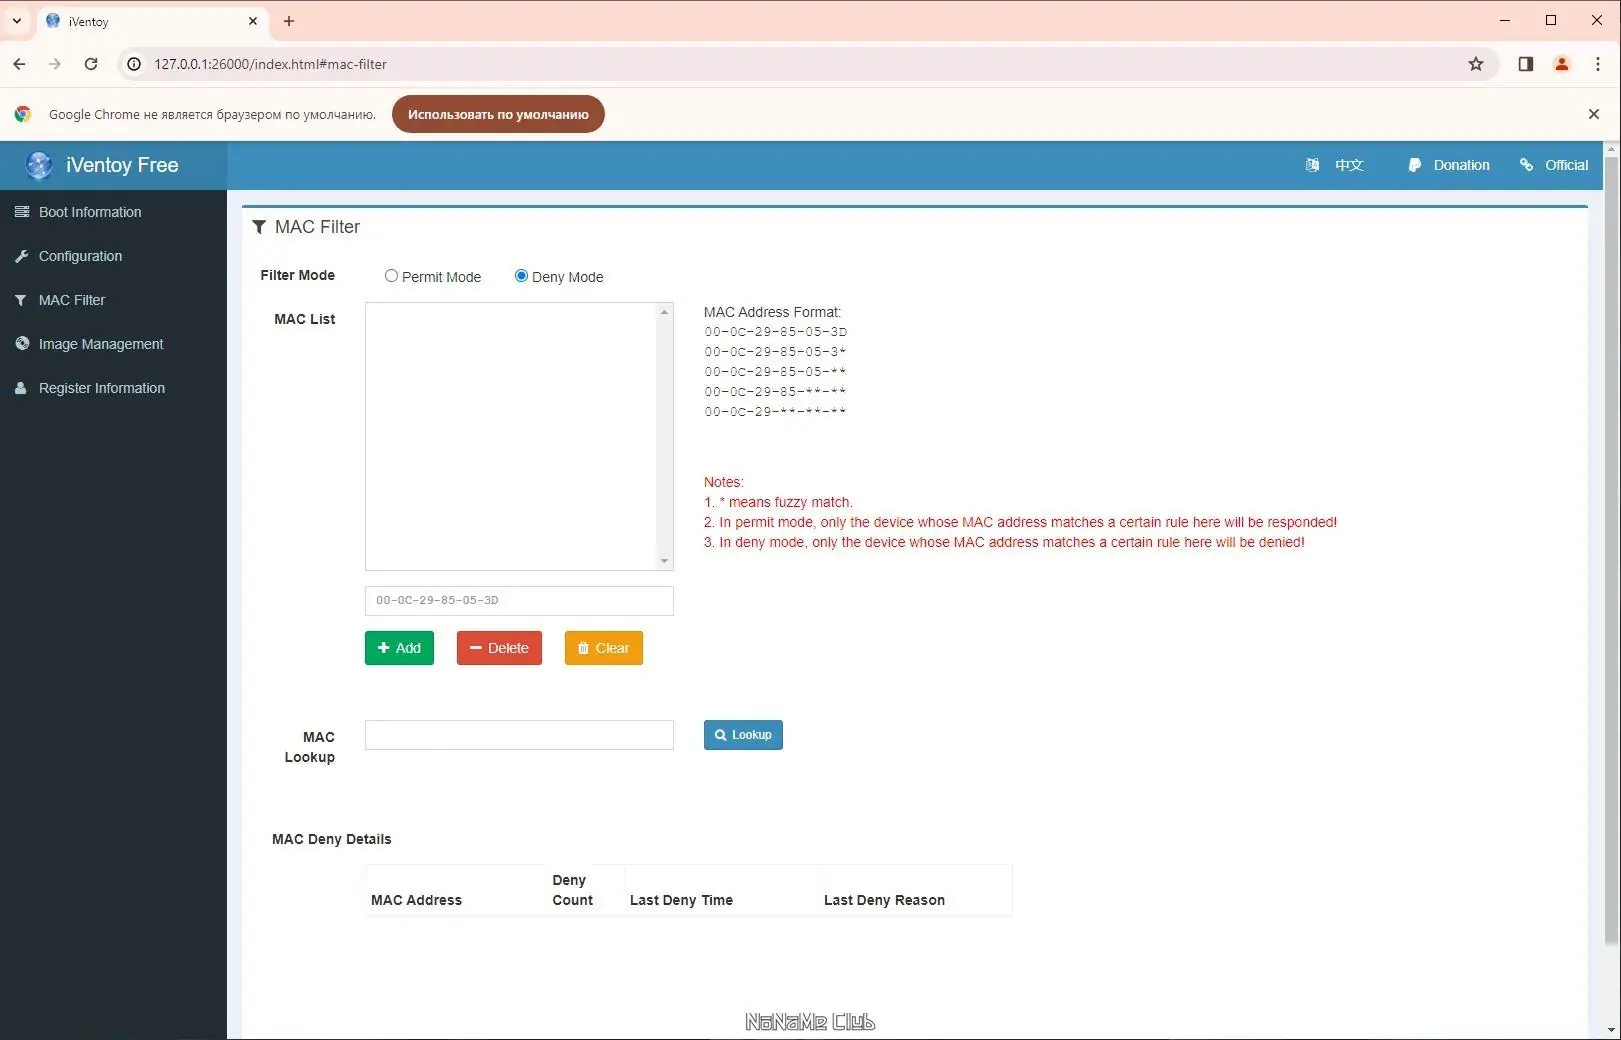Click the MAC Filter funnel heading icon
This screenshot has height=1040, width=1621.
[x=259, y=227]
